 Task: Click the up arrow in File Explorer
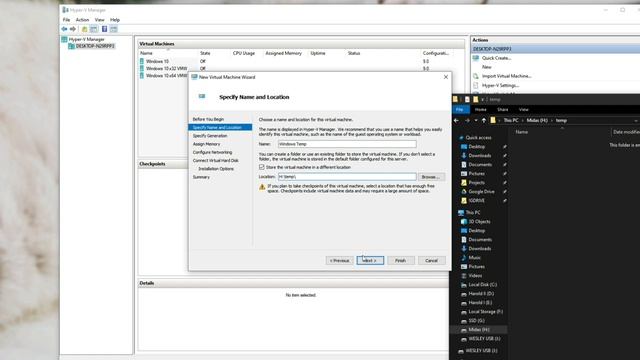[484, 120]
